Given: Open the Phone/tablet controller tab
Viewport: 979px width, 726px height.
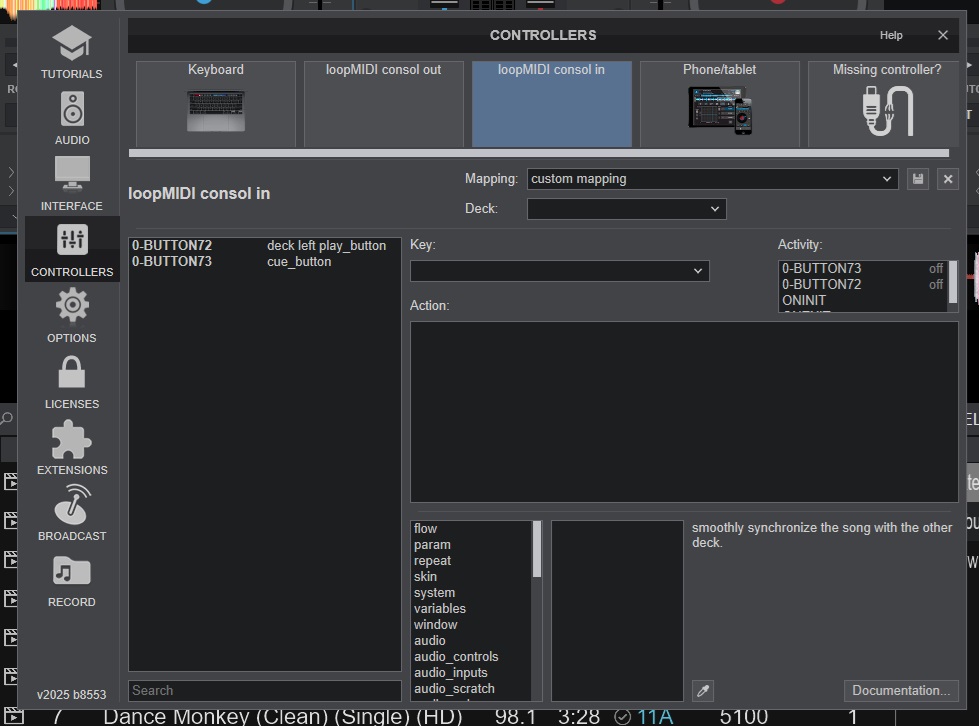Looking at the screenshot, I should (x=719, y=104).
